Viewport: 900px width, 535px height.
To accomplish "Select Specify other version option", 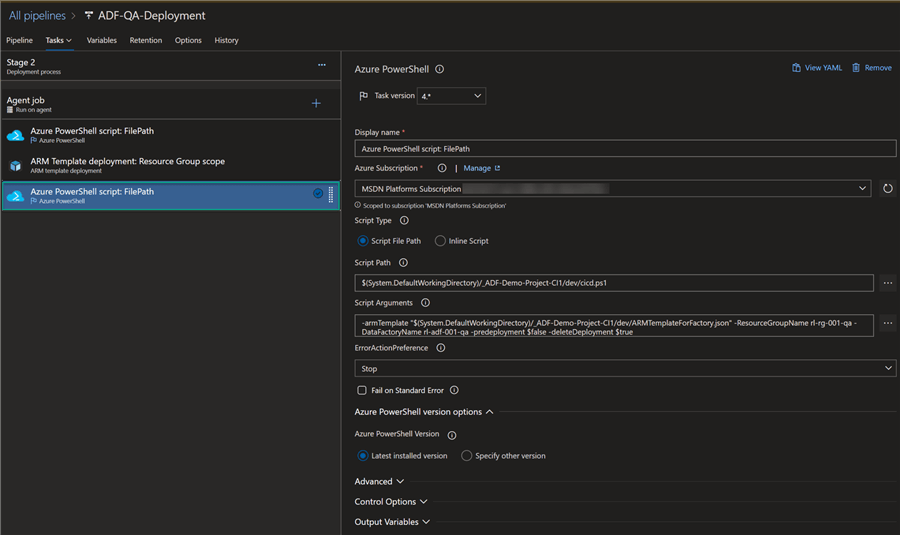I will point(467,456).
